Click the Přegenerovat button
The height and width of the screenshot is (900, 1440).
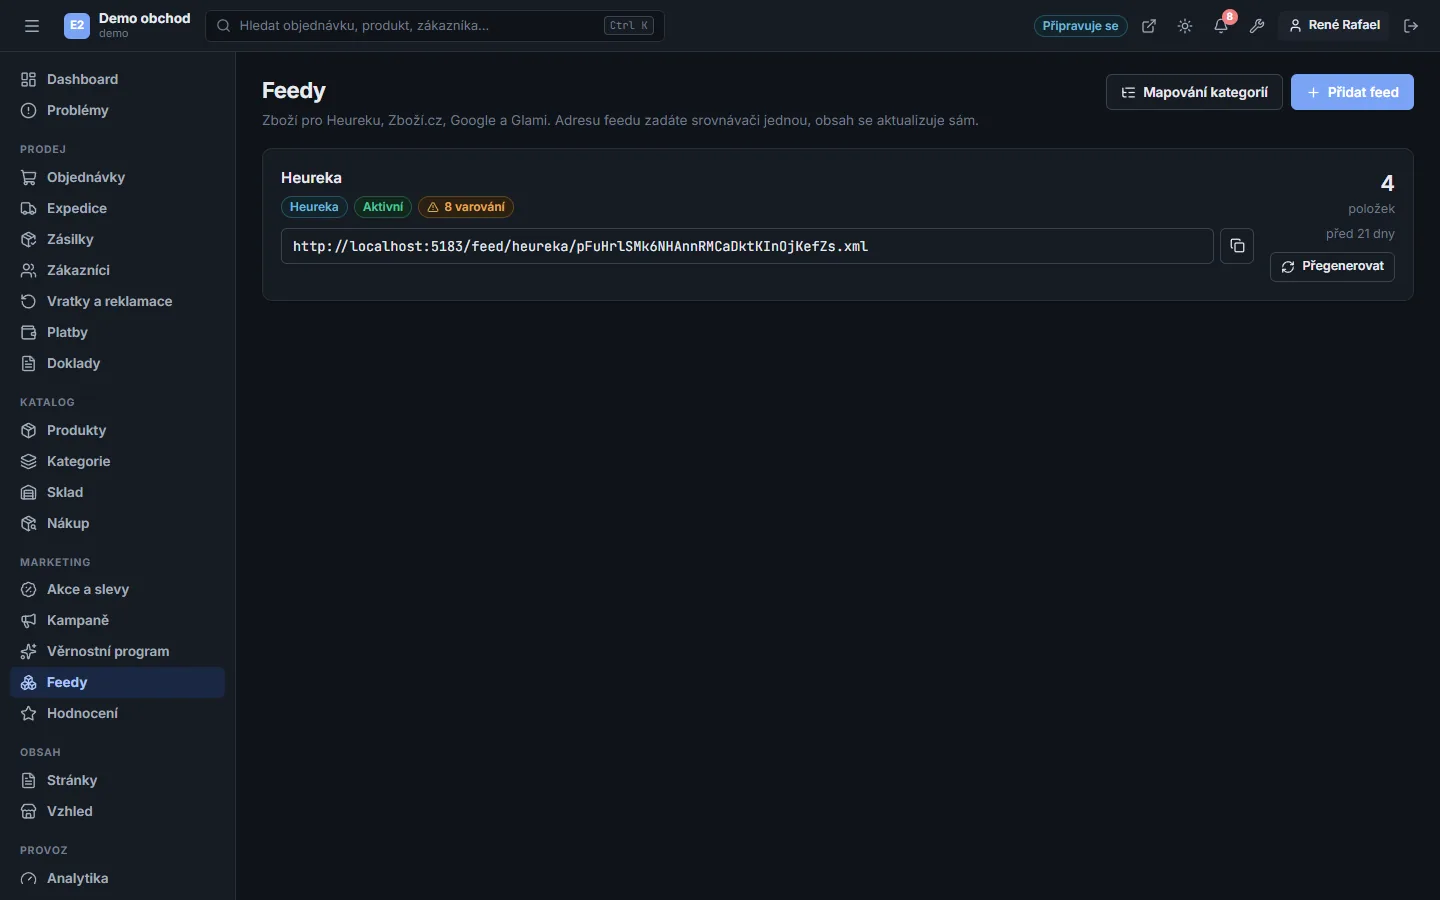[x=1332, y=267]
